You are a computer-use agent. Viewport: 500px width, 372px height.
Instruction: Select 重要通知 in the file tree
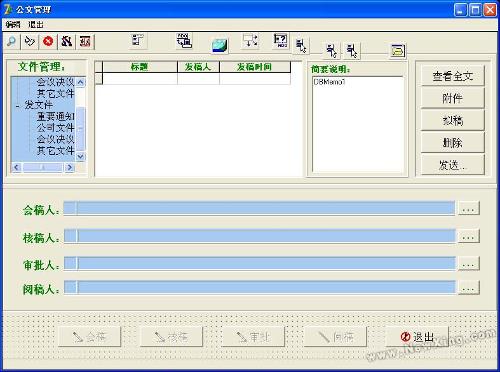[x=55, y=116]
